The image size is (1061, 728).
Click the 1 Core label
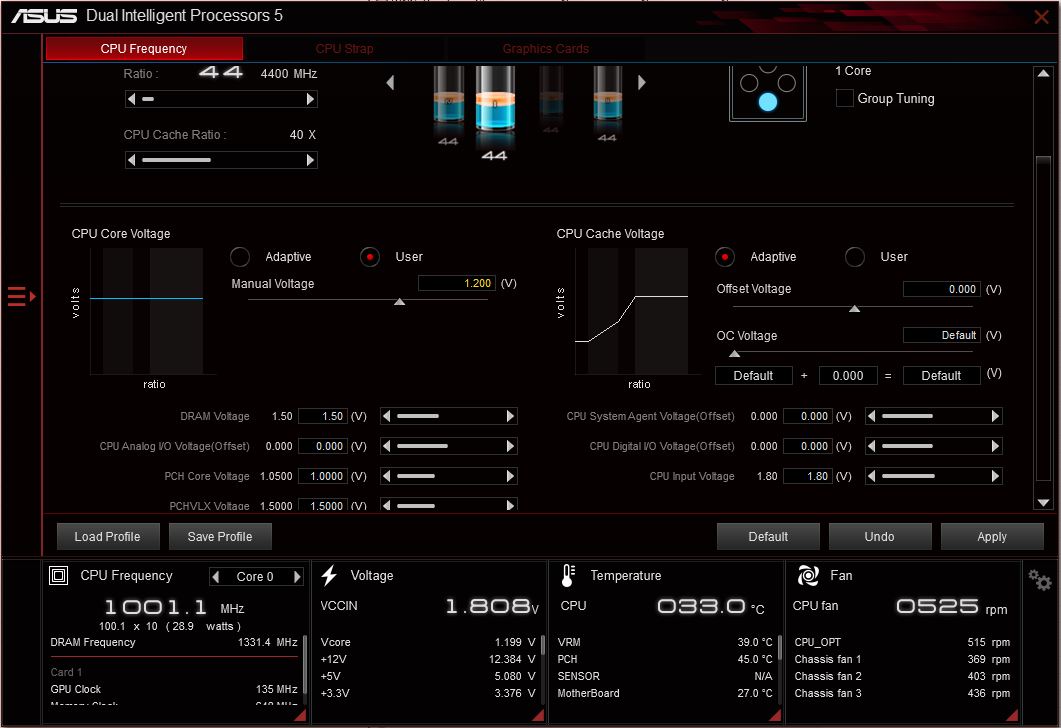tap(853, 71)
